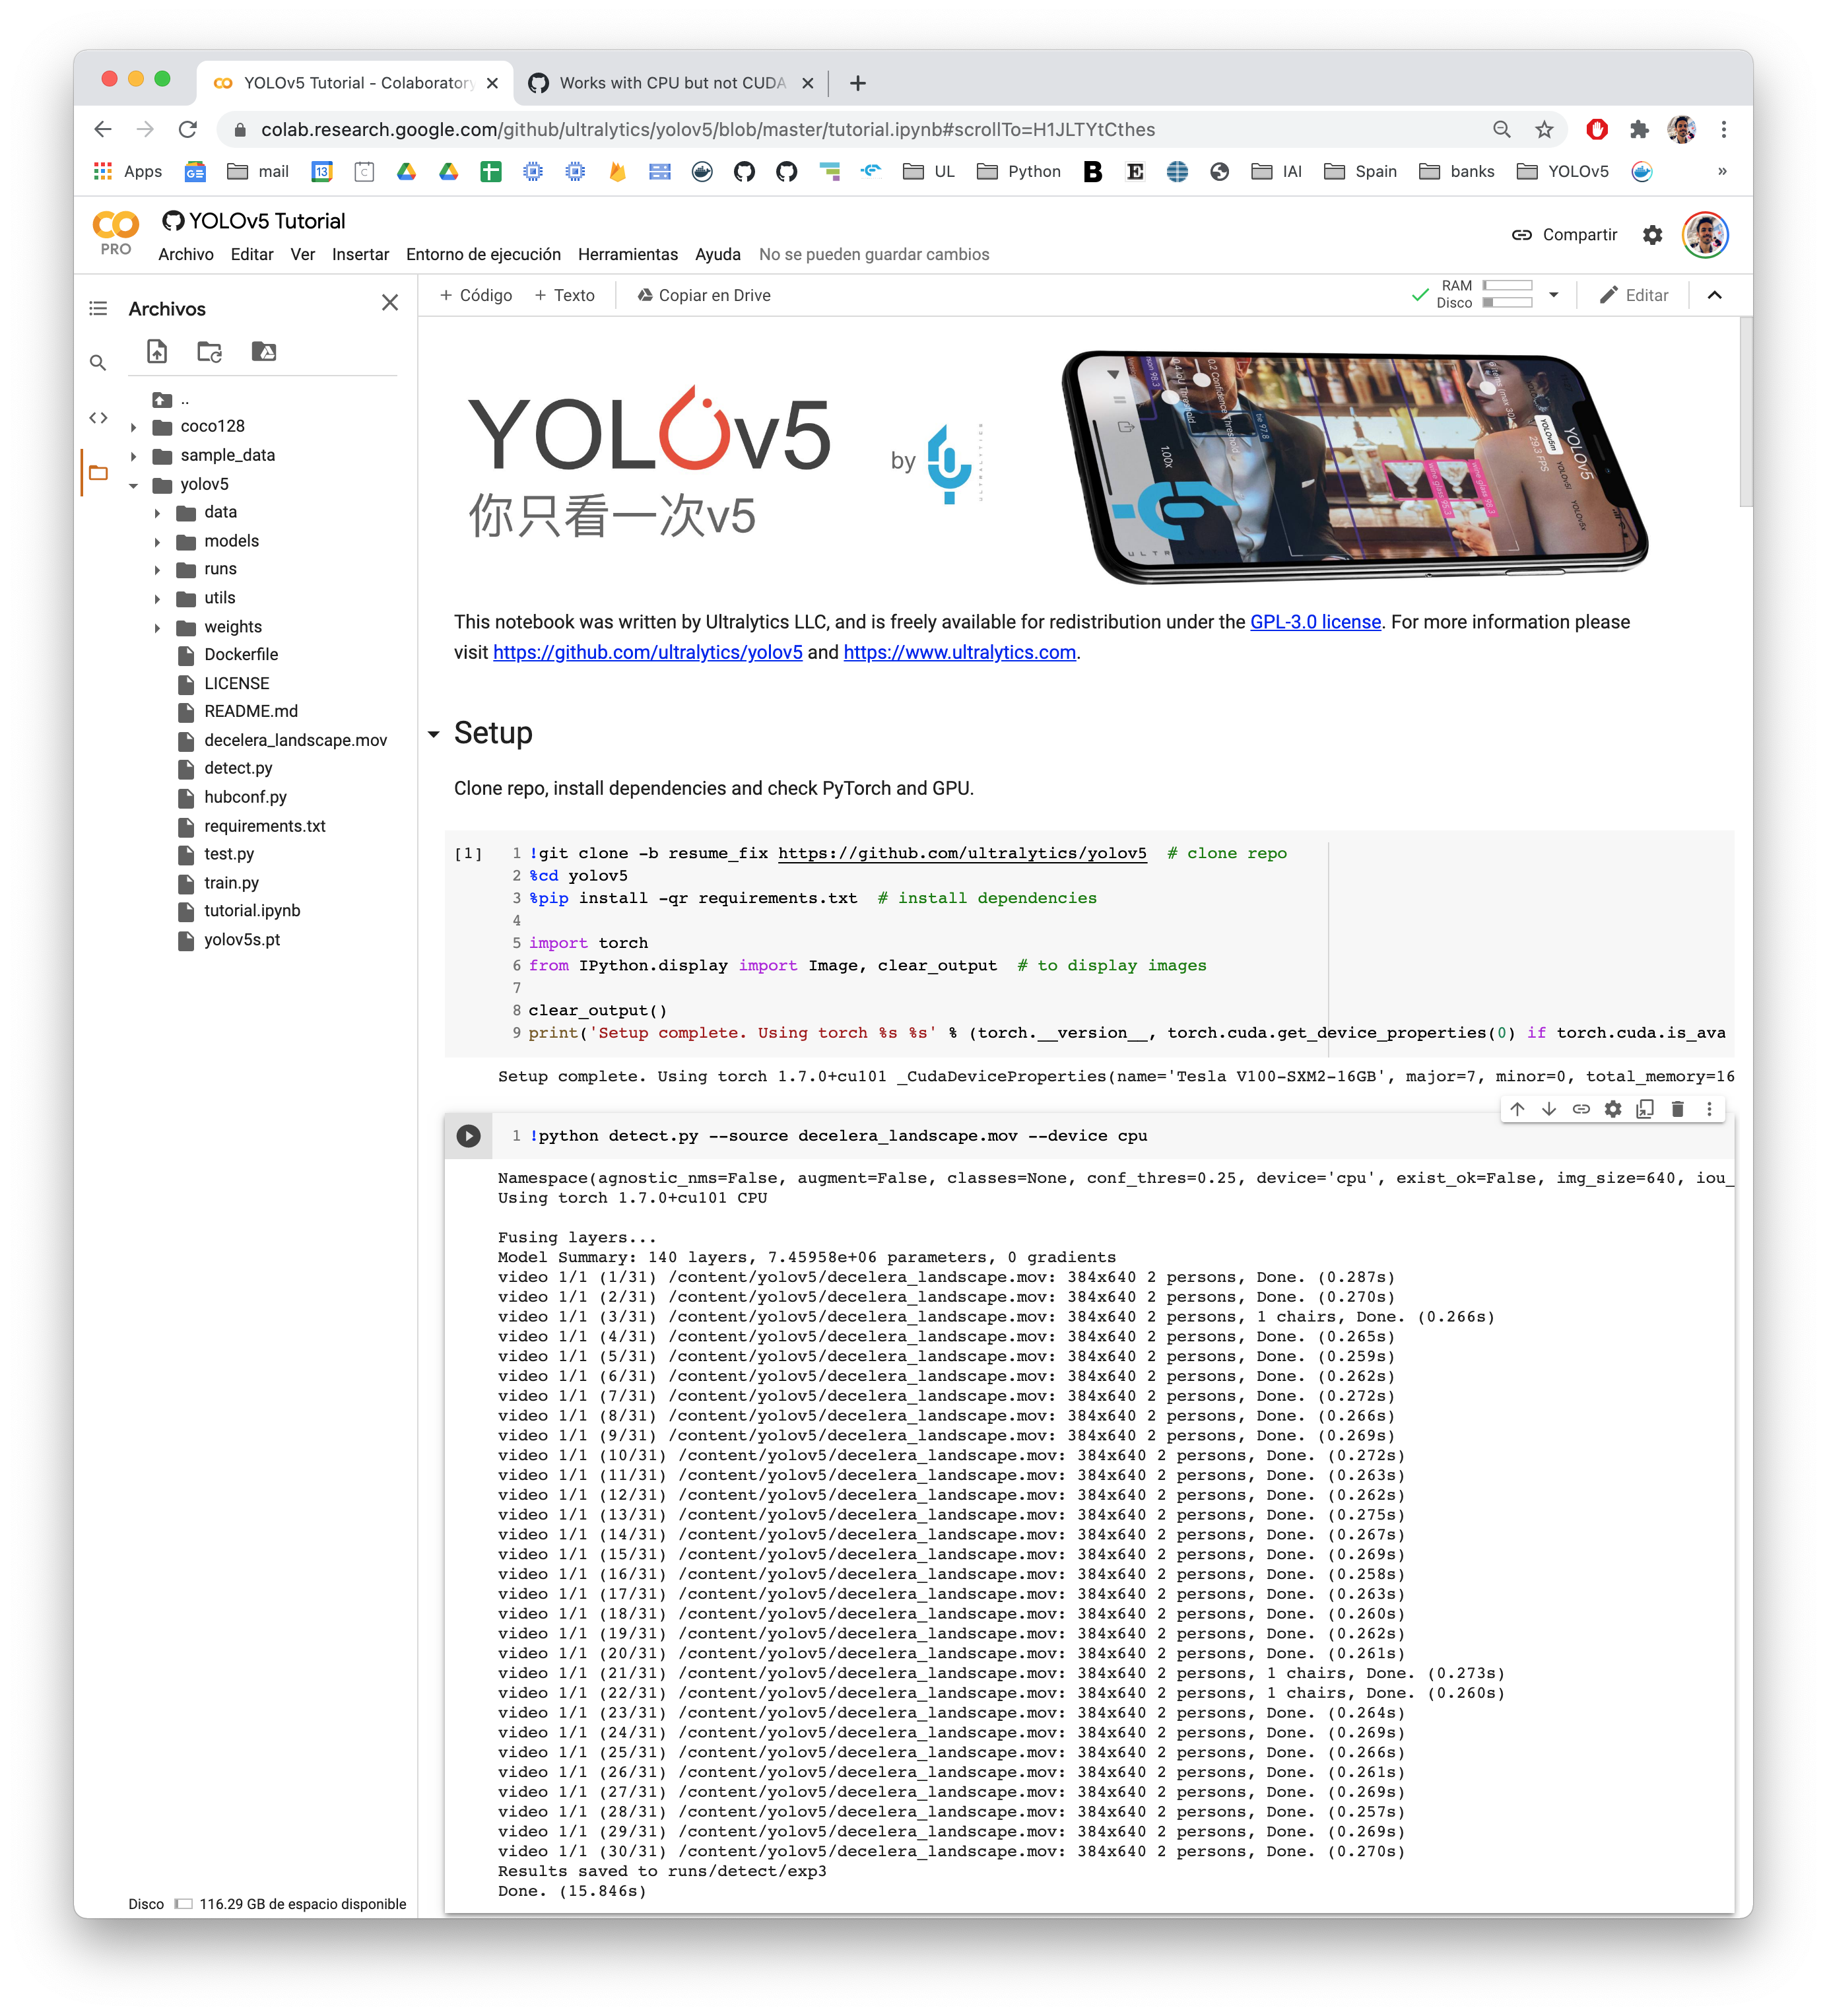
Task: Mirror cell in tab icon
Action: coord(1645,1109)
